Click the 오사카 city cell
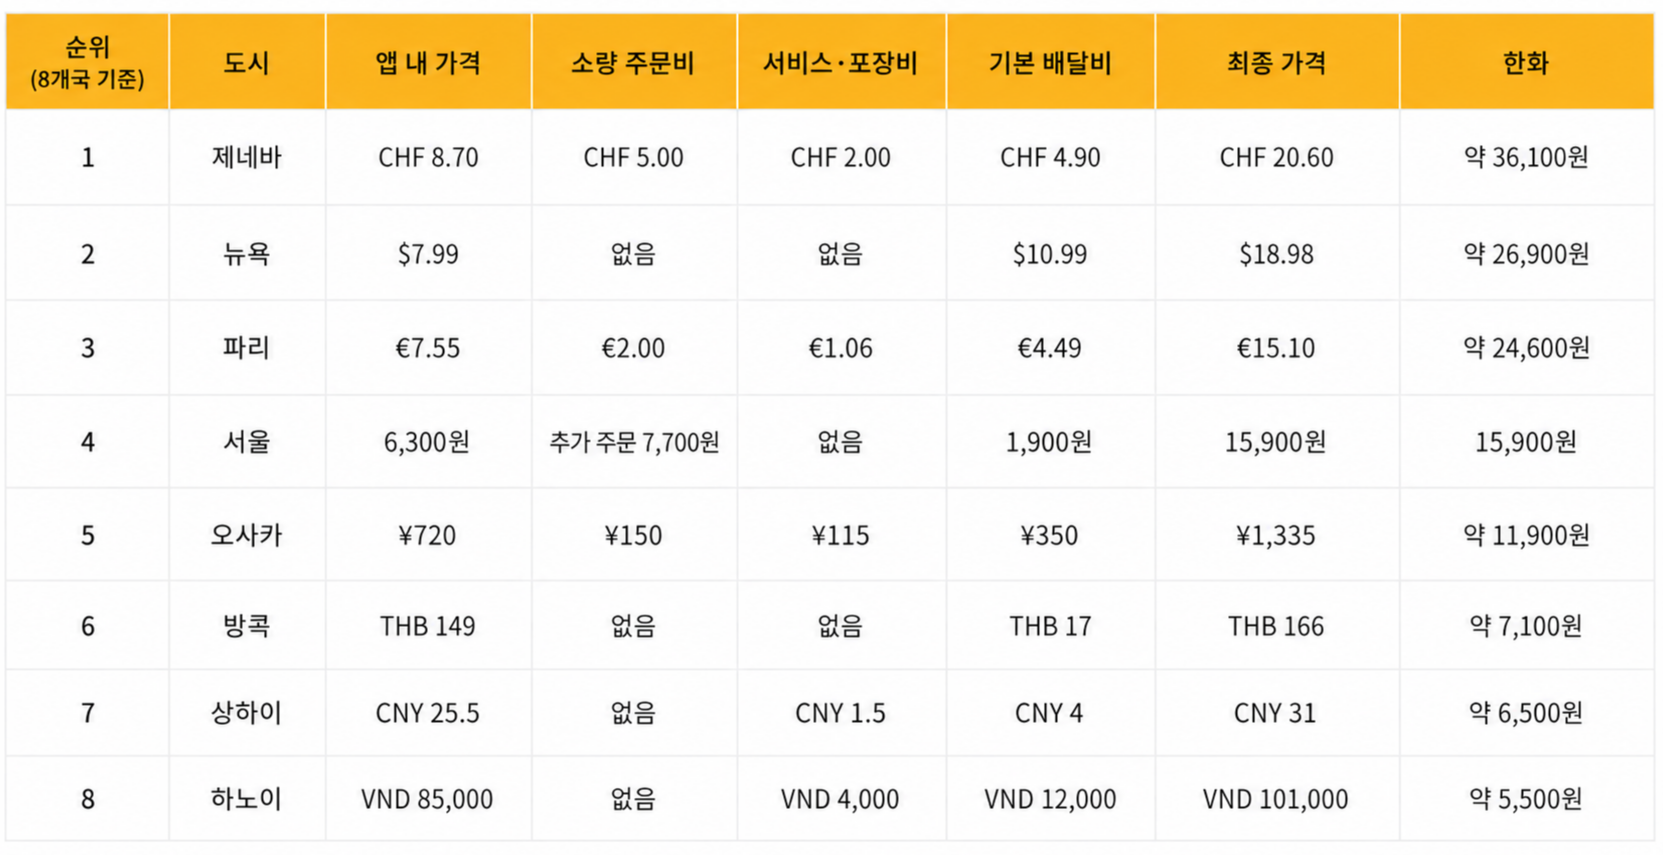The width and height of the screenshot is (1663, 855). click(x=247, y=535)
